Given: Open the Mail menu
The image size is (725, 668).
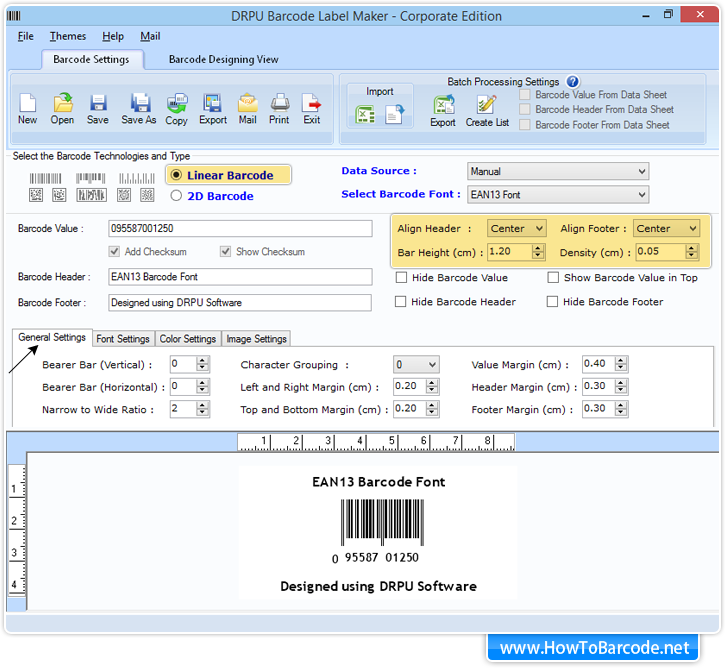Looking at the screenshot, I should (150, 36).
